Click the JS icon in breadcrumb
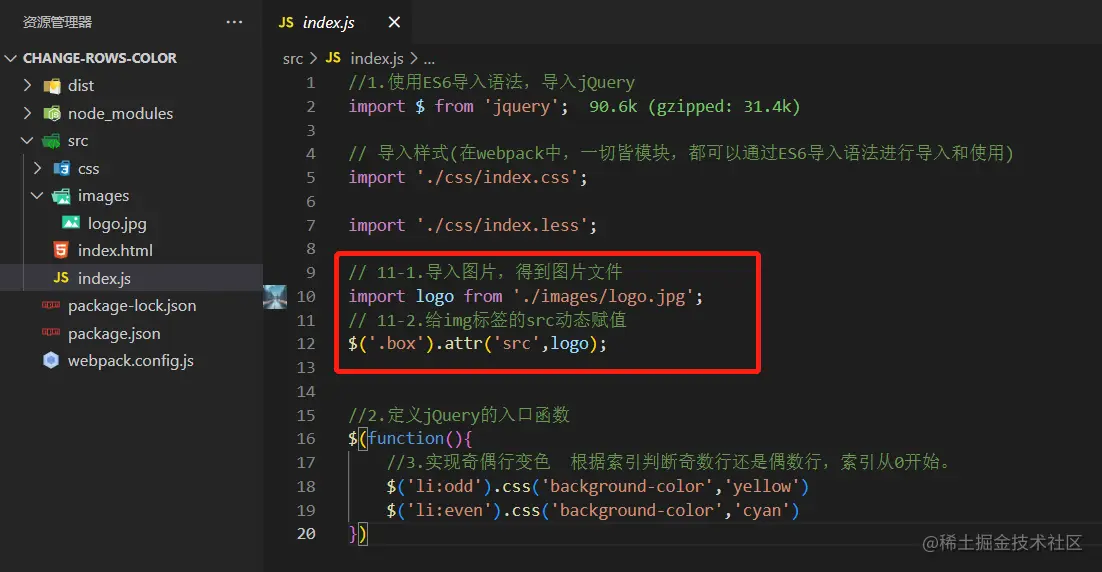1102x572 pixels. (333, 58)
